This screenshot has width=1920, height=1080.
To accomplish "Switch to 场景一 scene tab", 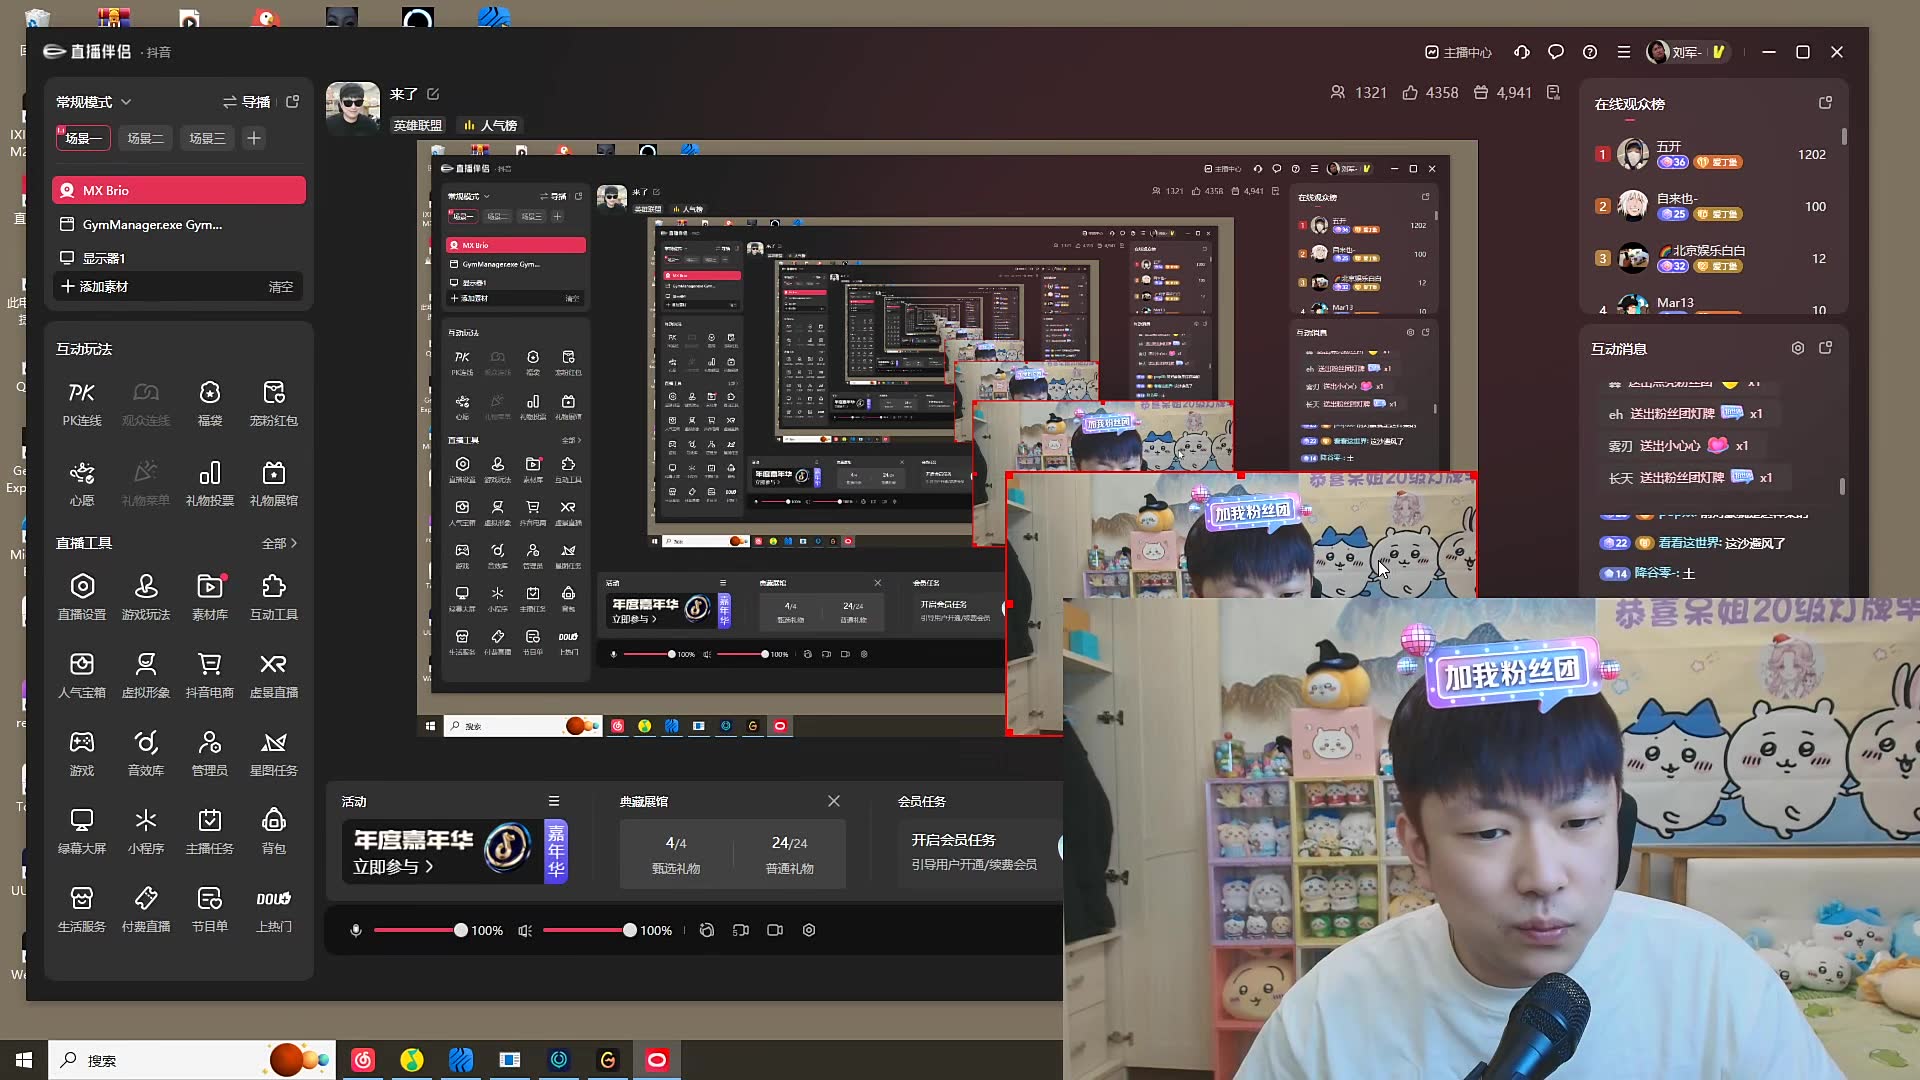I will (83, 138).
